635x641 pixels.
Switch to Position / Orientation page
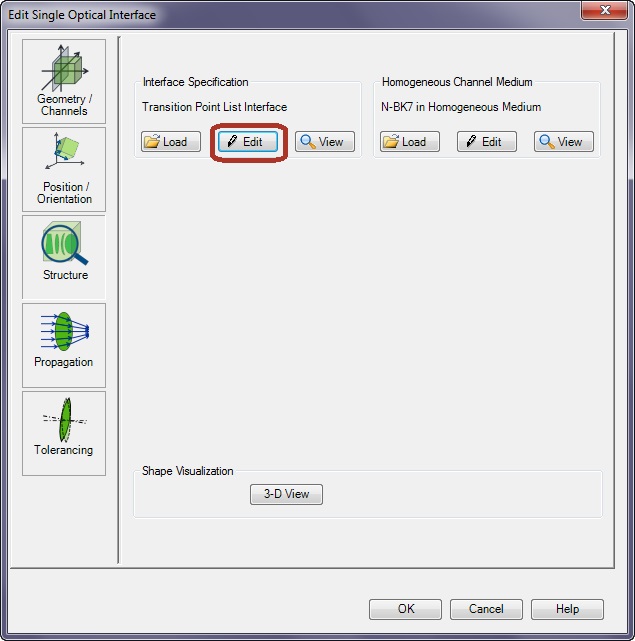(64, 169)
